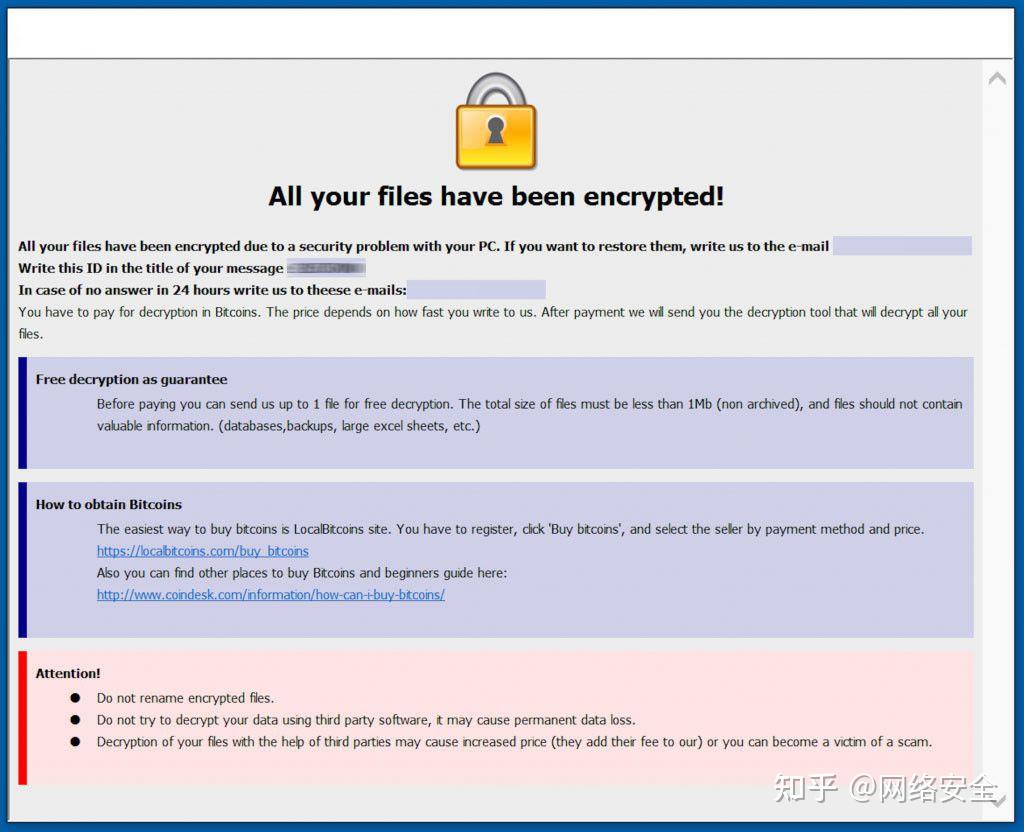Screen dimensions: 1024x832
Task: Click the dark blue bar beside Bitcoins section
Action: pyautogui.click(x=23, y=560)
